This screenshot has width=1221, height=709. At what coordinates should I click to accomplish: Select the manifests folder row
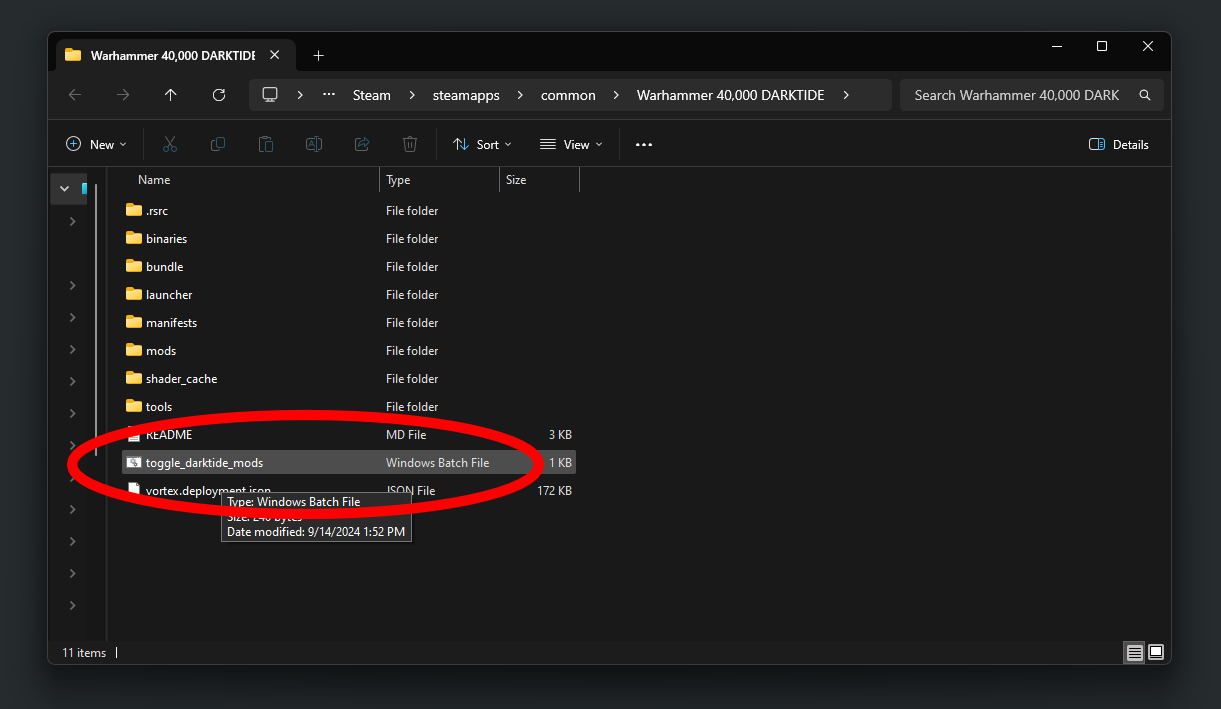(349, 322)
